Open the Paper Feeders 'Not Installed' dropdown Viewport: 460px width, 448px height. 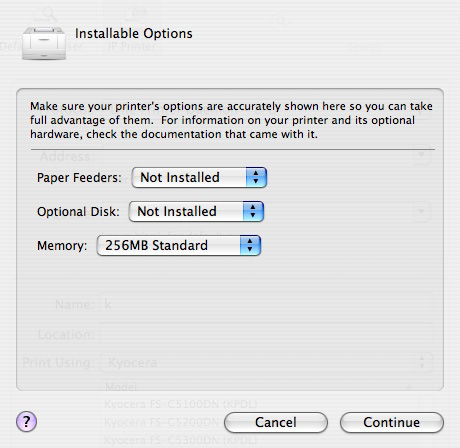tap(199, 177)
